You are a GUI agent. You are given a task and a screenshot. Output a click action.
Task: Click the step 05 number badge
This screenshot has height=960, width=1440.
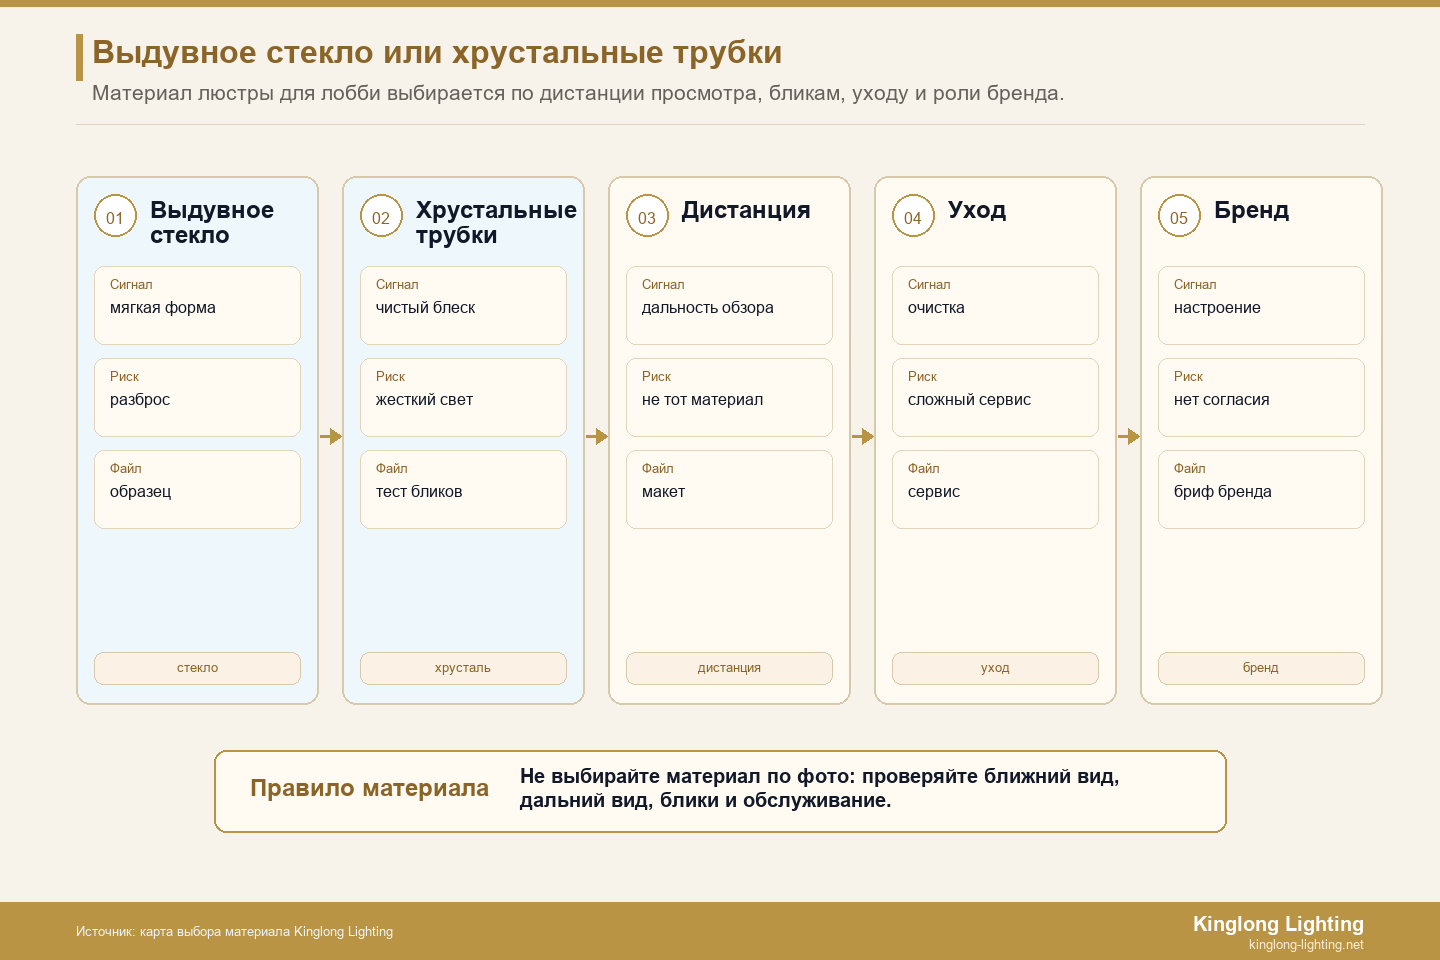pyautogui.click(x=1179, y=216)
